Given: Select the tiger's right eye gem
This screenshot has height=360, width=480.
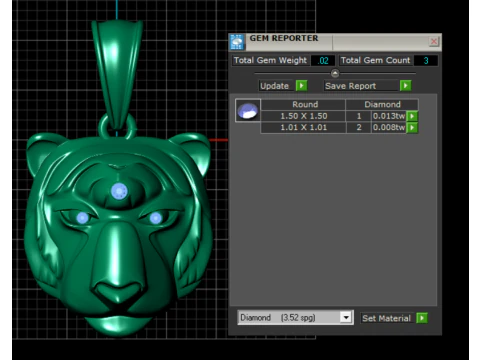Looking at the screenshot, I should (x=155, y=218).
